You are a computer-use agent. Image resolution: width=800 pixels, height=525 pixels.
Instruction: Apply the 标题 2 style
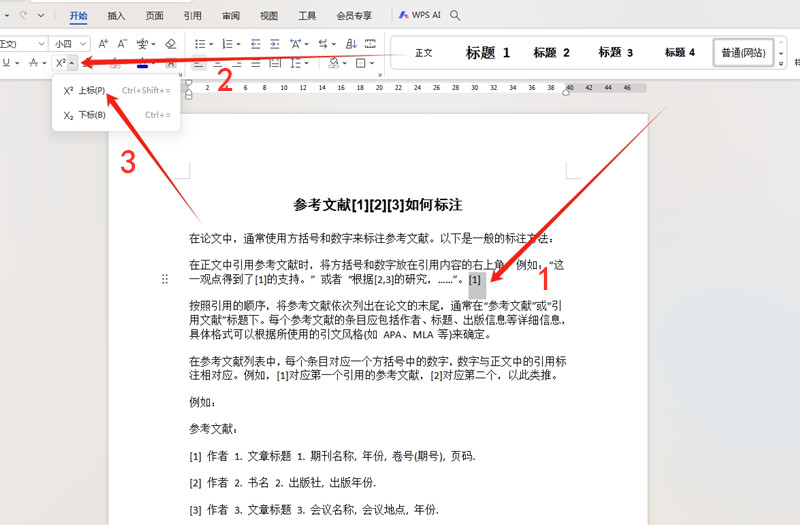click(551, 53)
